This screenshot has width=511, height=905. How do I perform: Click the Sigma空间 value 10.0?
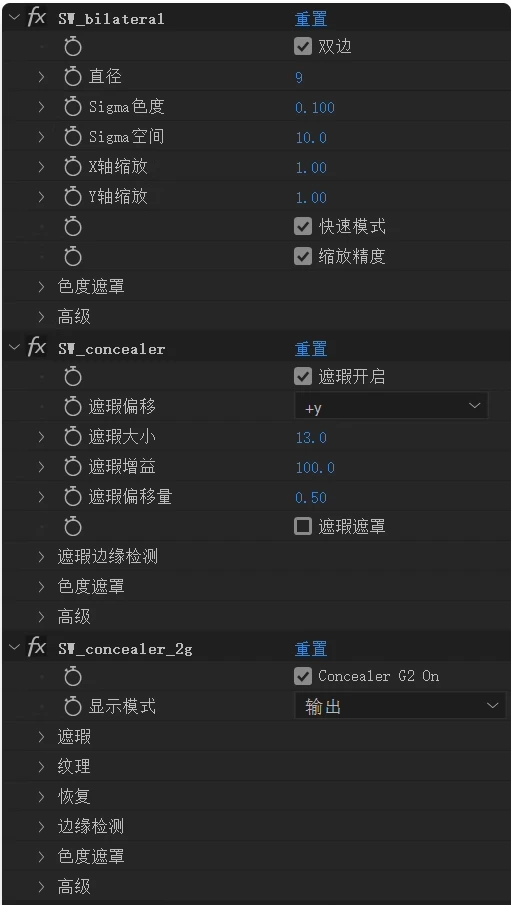pyautogui.click(x=311, y=137)
